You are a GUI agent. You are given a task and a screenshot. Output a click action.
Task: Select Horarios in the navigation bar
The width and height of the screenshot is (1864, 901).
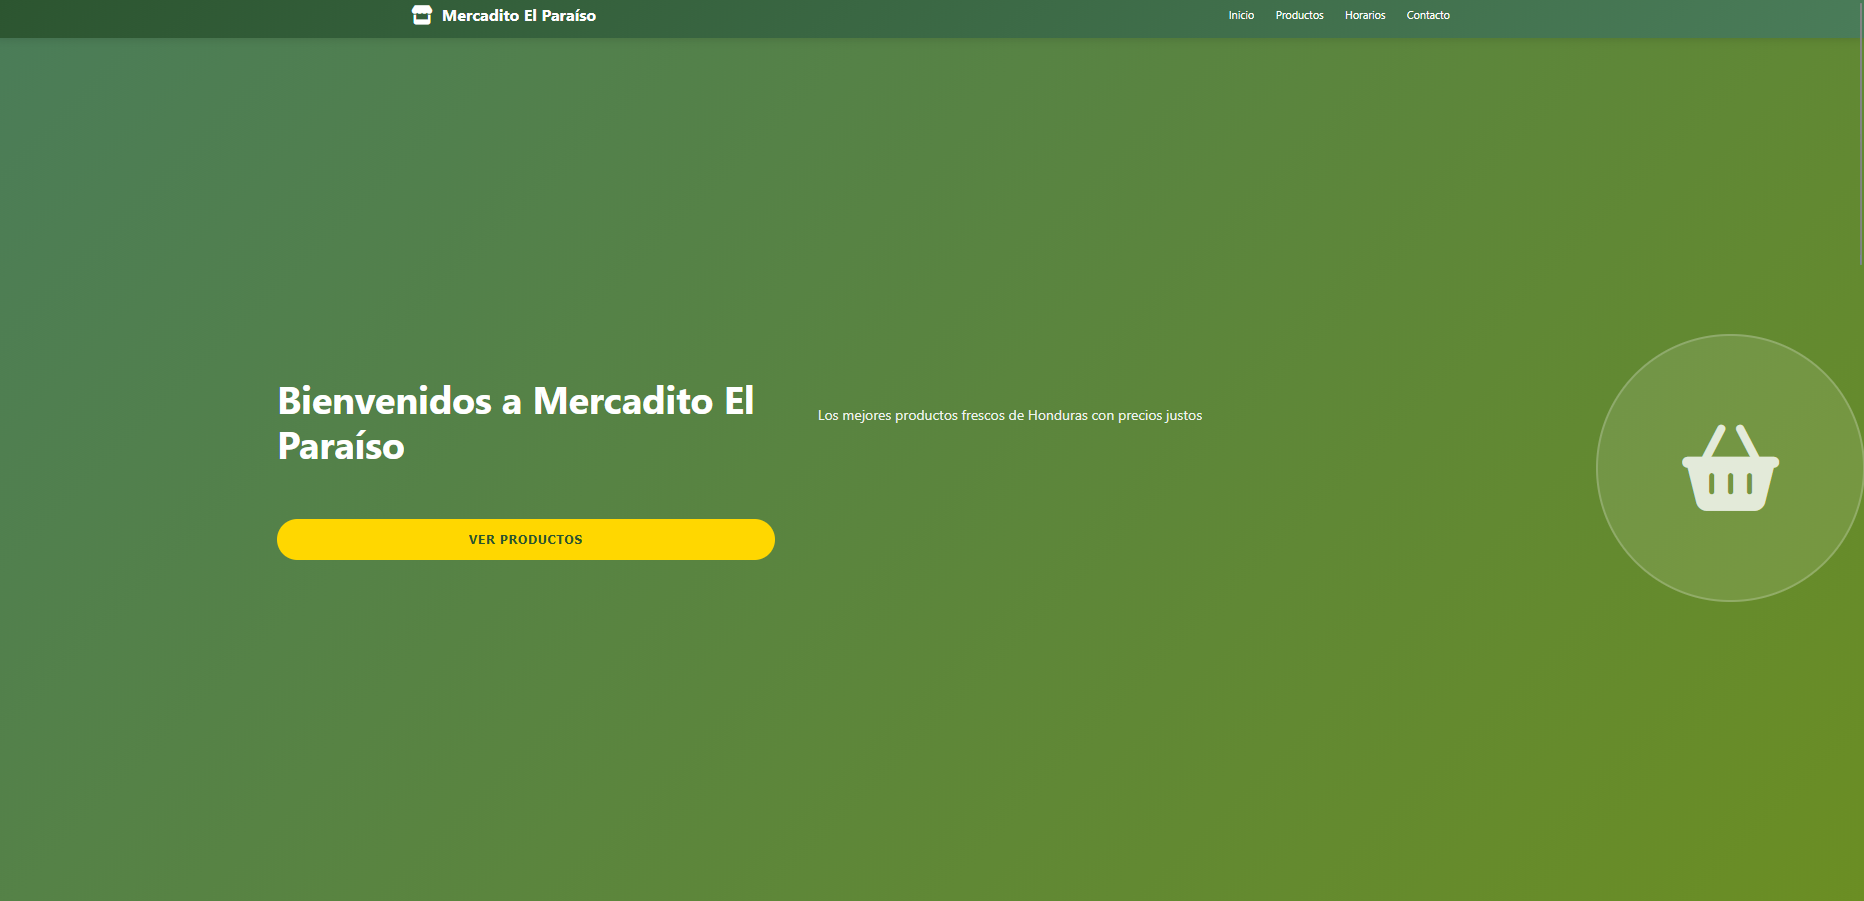pos(1365,15)
